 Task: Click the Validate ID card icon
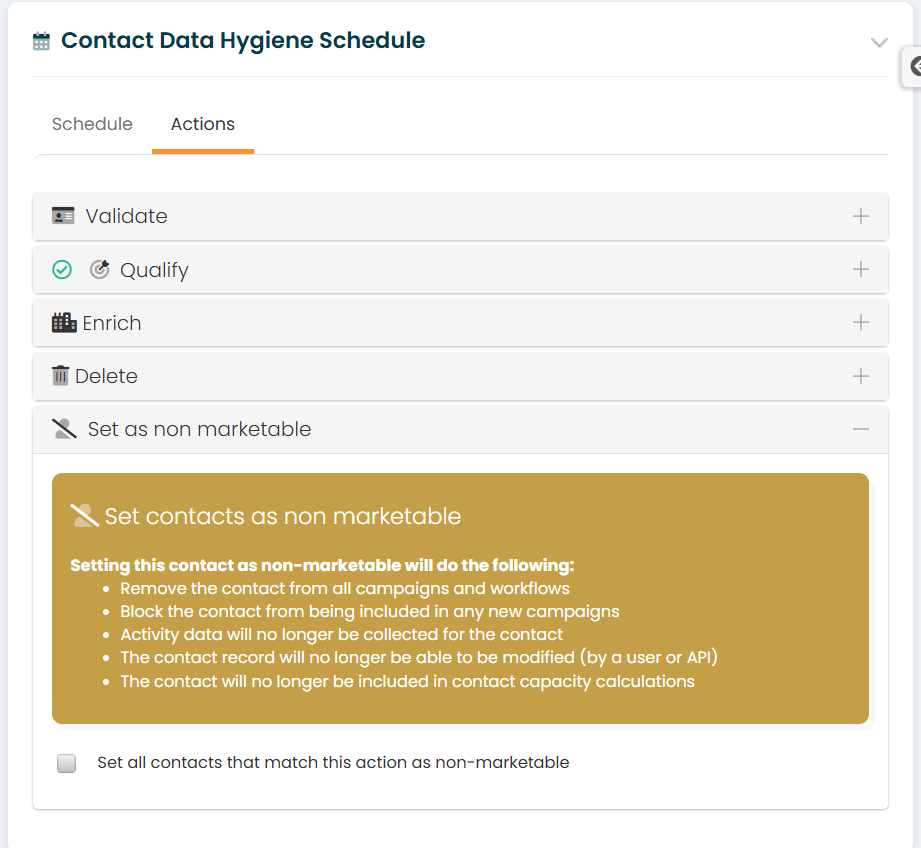[x=63, y=216]
